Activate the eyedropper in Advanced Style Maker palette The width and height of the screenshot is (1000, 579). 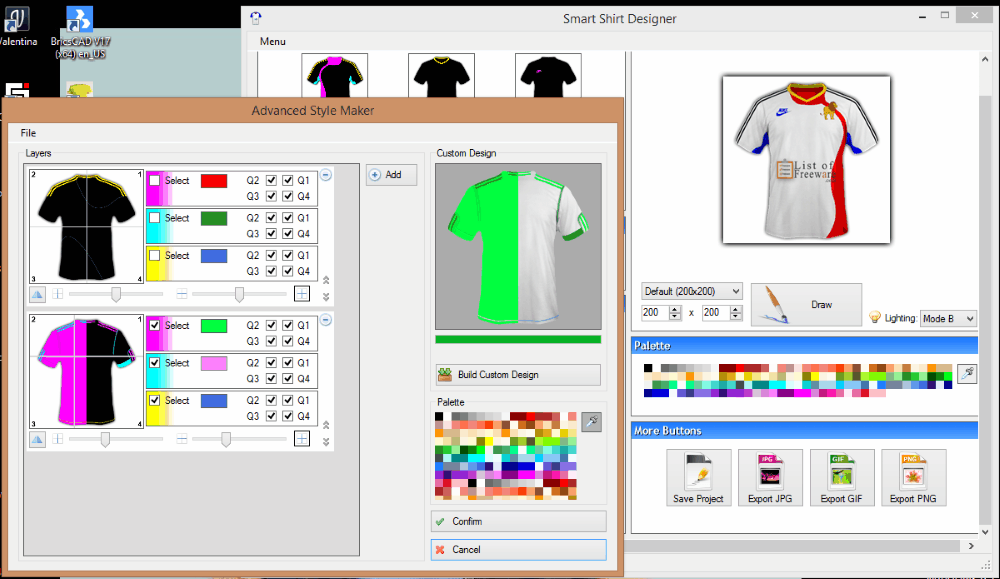tap(591, 422)
